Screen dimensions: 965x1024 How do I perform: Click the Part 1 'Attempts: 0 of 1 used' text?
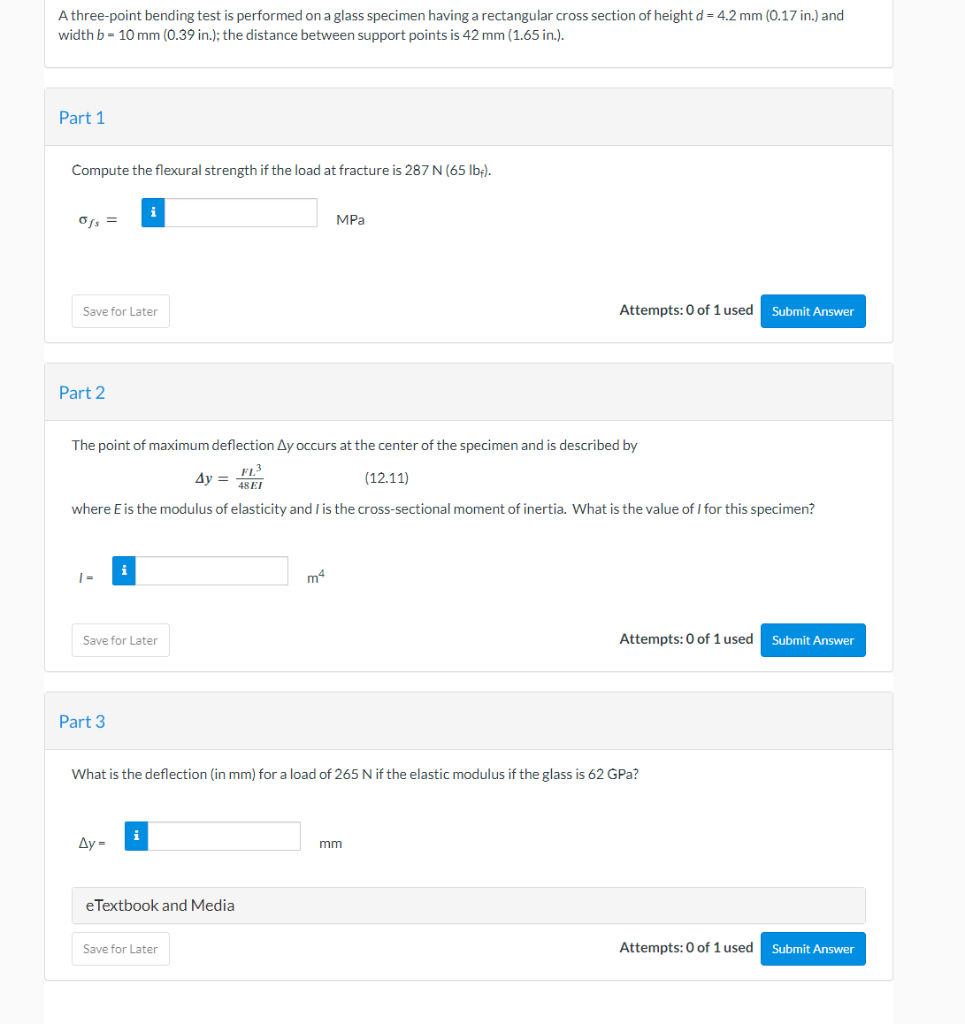click(686, 310)
